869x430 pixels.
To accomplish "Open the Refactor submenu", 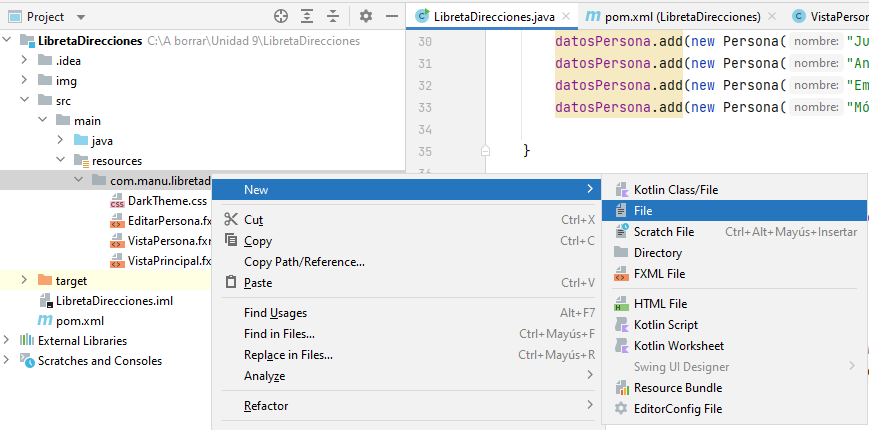I will coord(407,406).
